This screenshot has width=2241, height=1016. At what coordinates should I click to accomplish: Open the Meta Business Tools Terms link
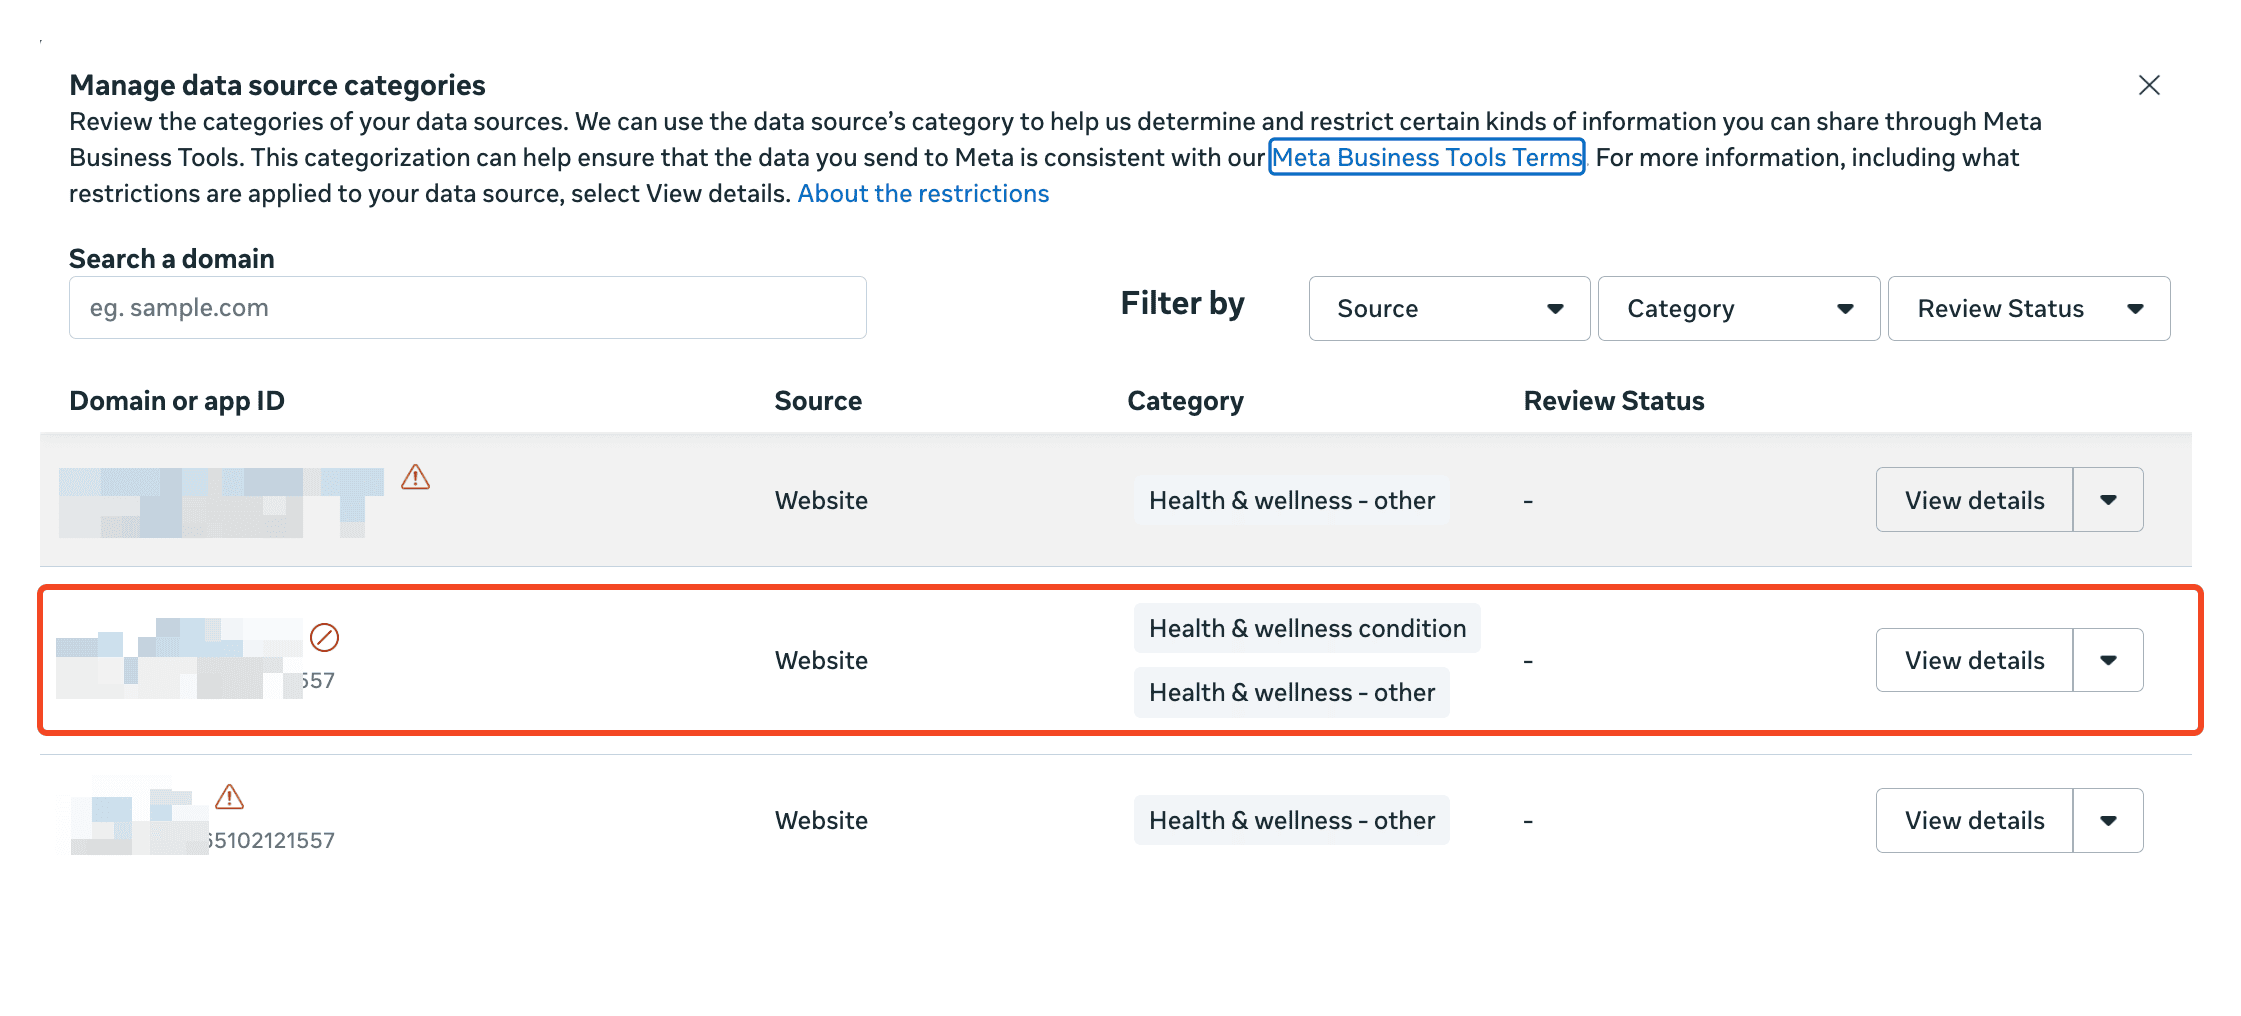point(1426,157)
